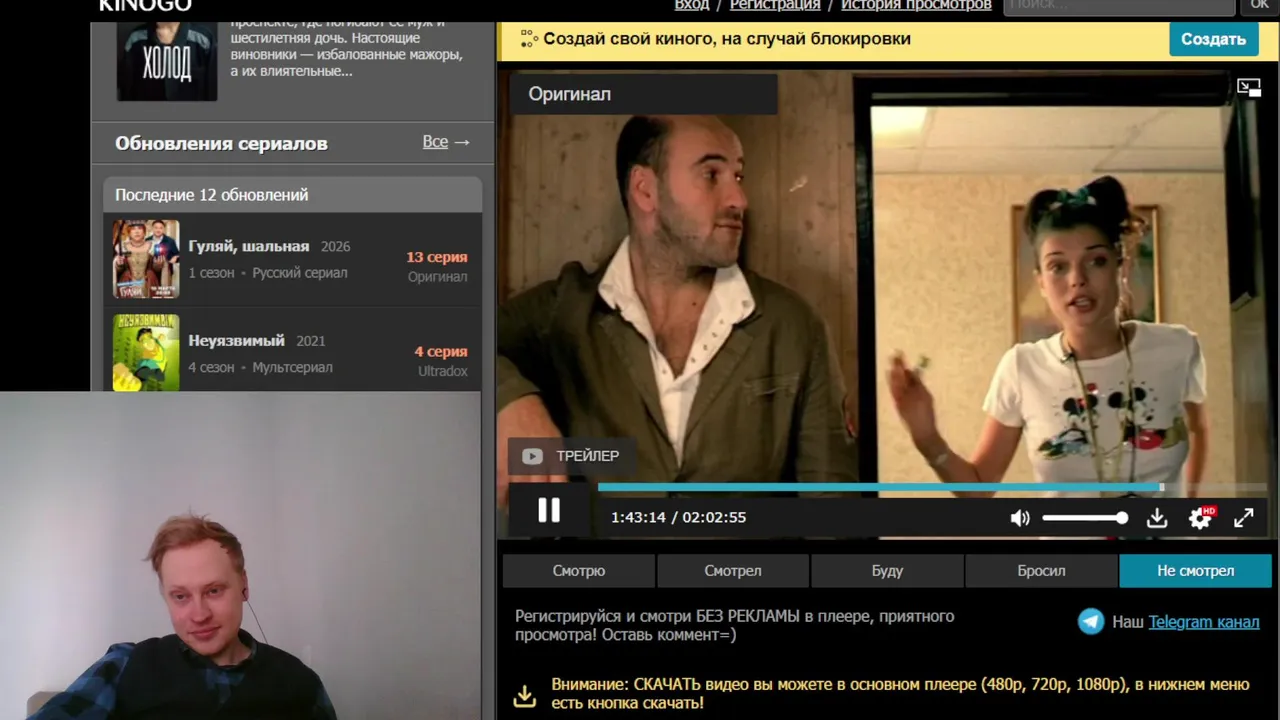
Task: Select the Бросил status tab
Action: point(1041,571)
